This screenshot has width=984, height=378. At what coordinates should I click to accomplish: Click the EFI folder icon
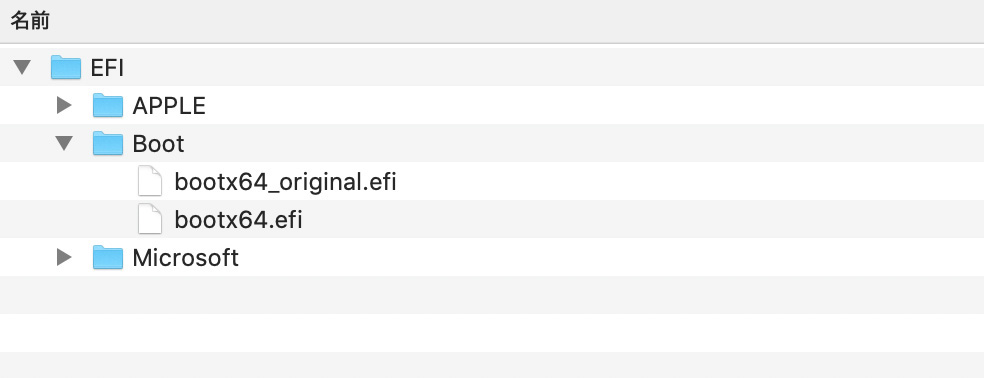click(66, 67)
